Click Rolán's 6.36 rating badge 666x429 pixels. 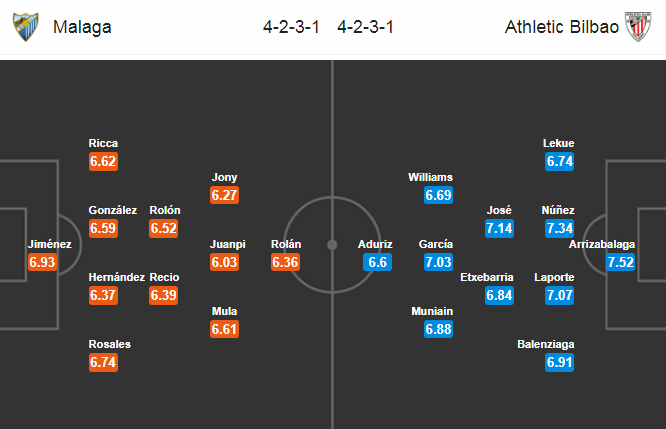coord(285,262)
